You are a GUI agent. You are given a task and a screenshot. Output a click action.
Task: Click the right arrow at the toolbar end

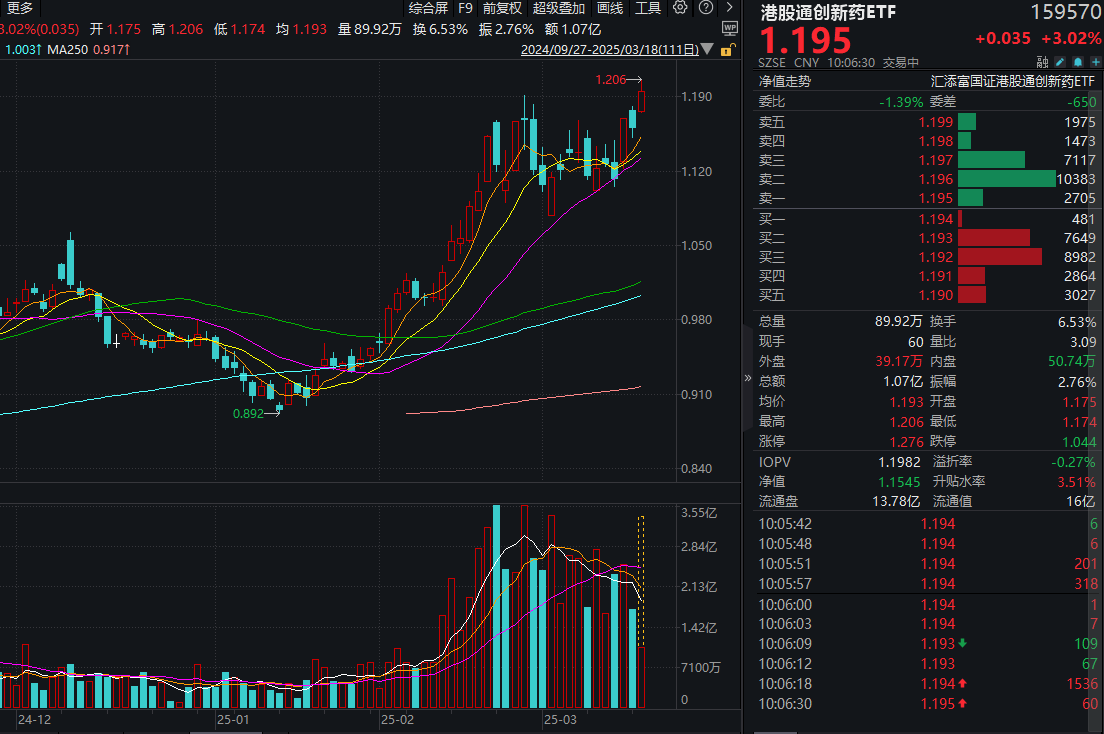tap(729, 8)
